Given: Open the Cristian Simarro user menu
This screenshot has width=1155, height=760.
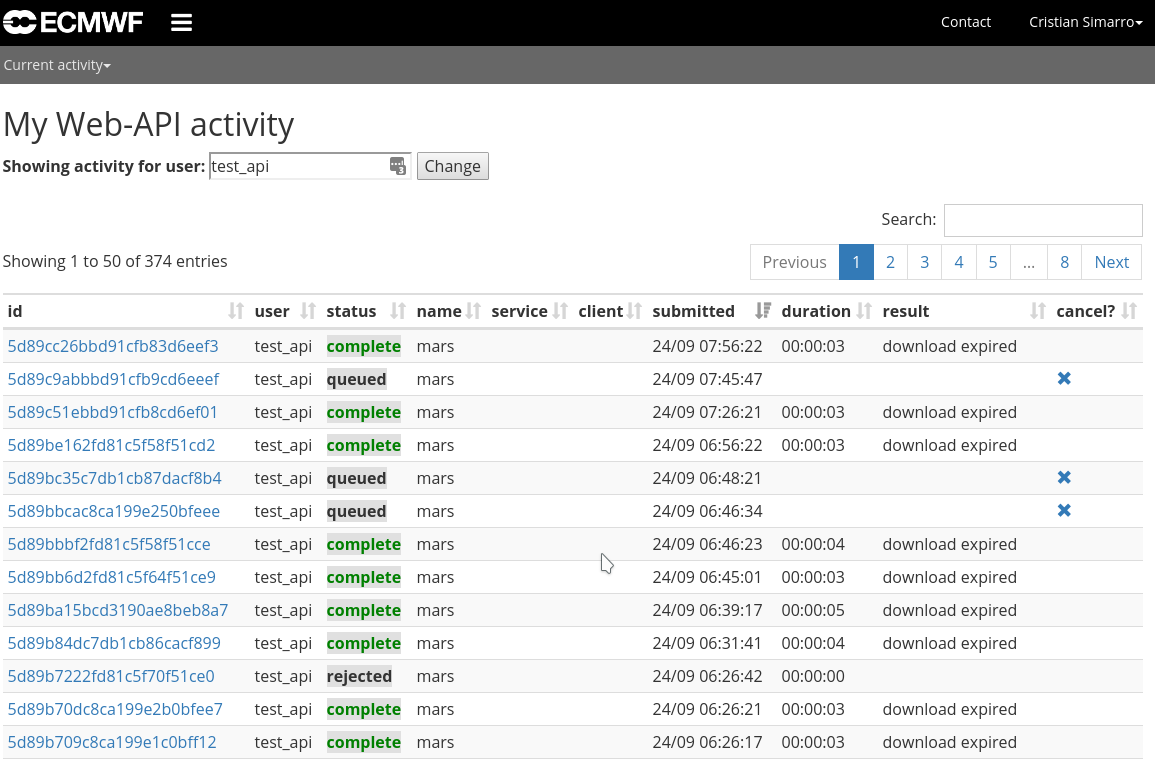Looking at the screenshot, I should coord(1085,22).
